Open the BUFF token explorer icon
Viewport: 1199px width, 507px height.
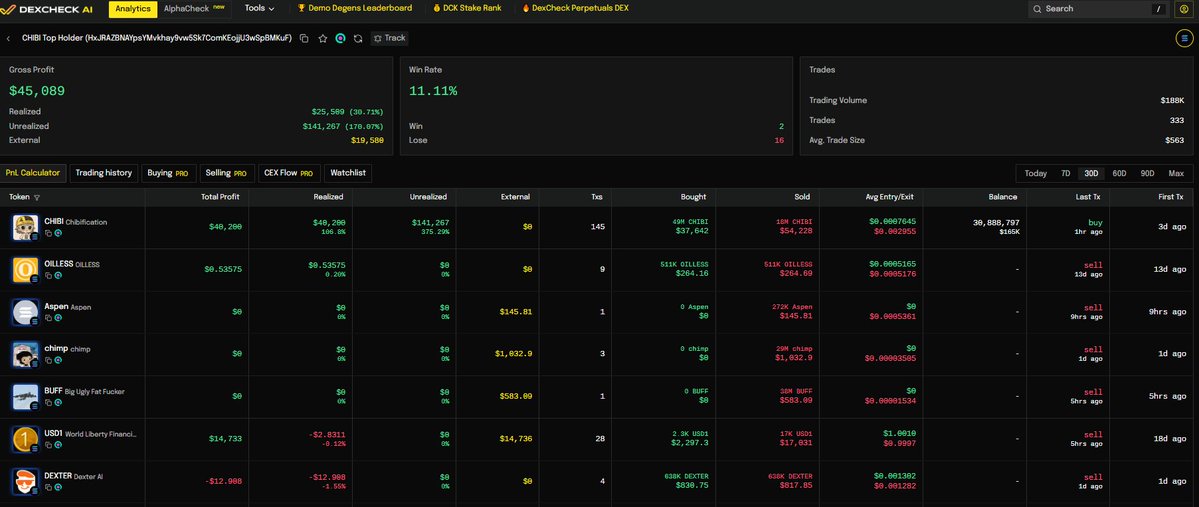pos(57,402)
